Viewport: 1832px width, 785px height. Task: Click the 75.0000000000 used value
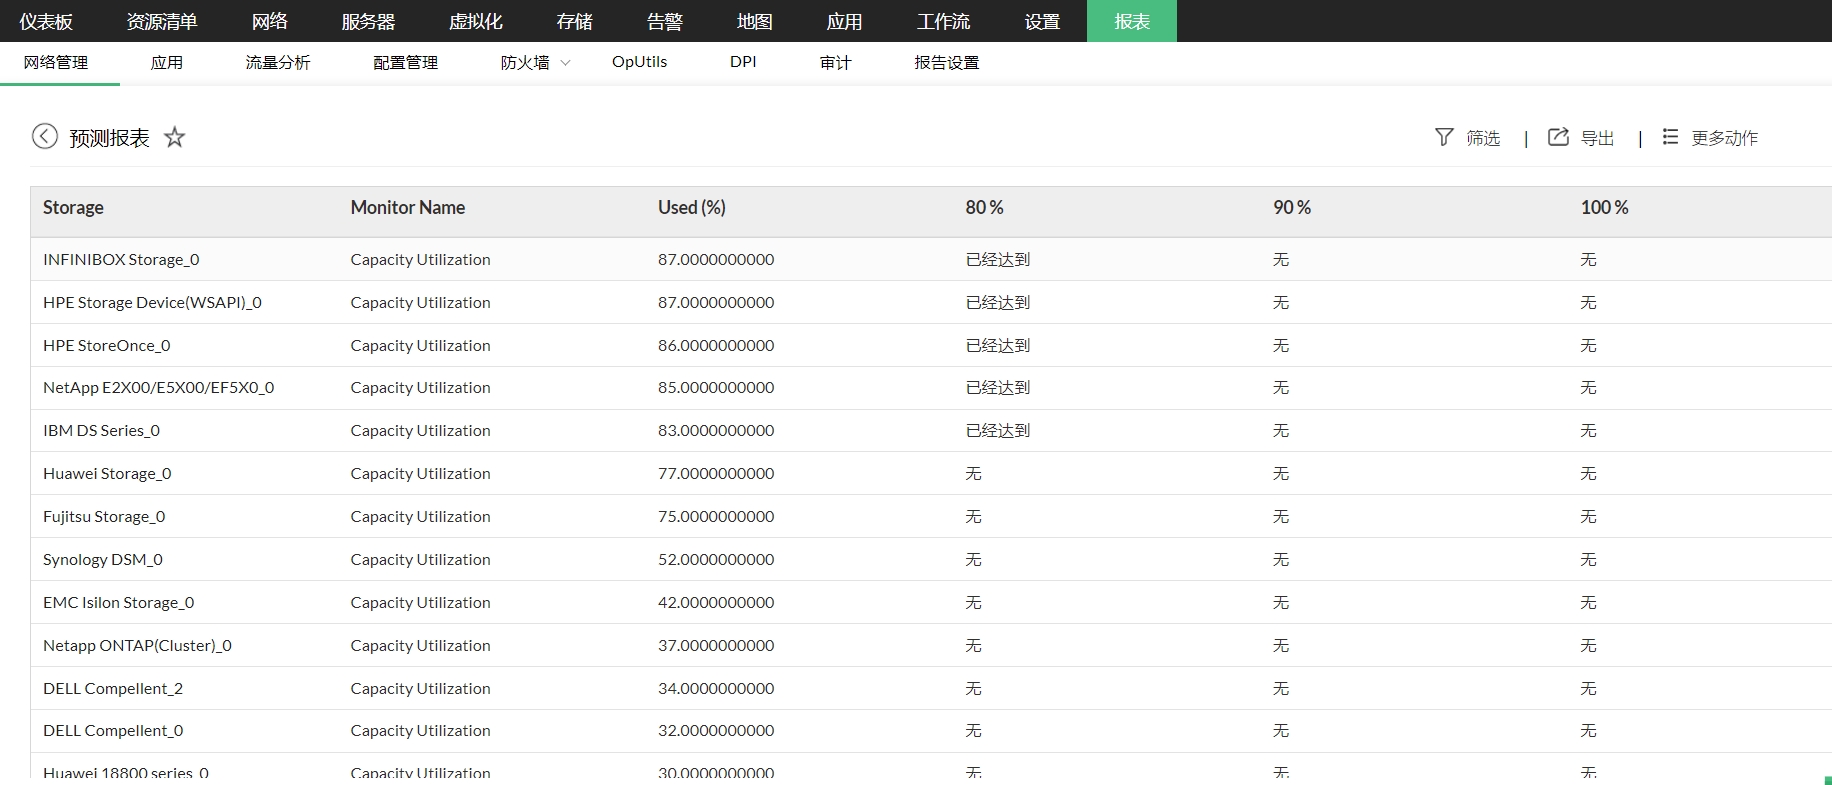(x=716, y=517)
